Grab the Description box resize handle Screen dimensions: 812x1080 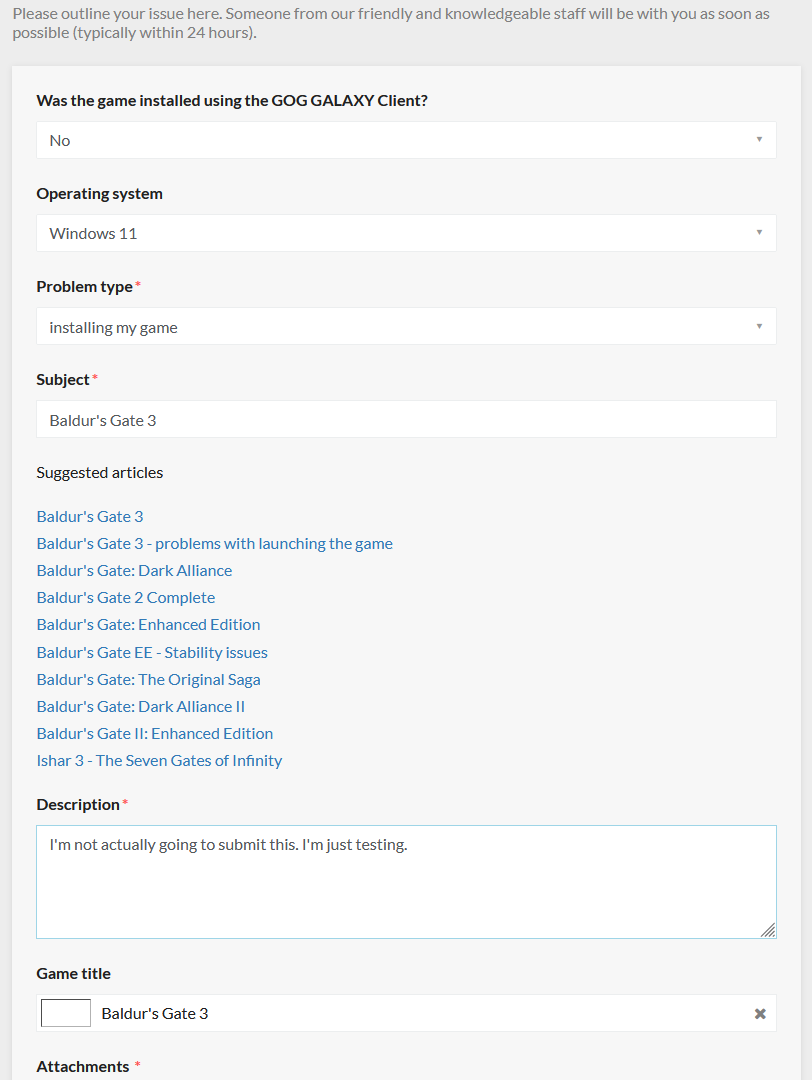click(768, 930)
